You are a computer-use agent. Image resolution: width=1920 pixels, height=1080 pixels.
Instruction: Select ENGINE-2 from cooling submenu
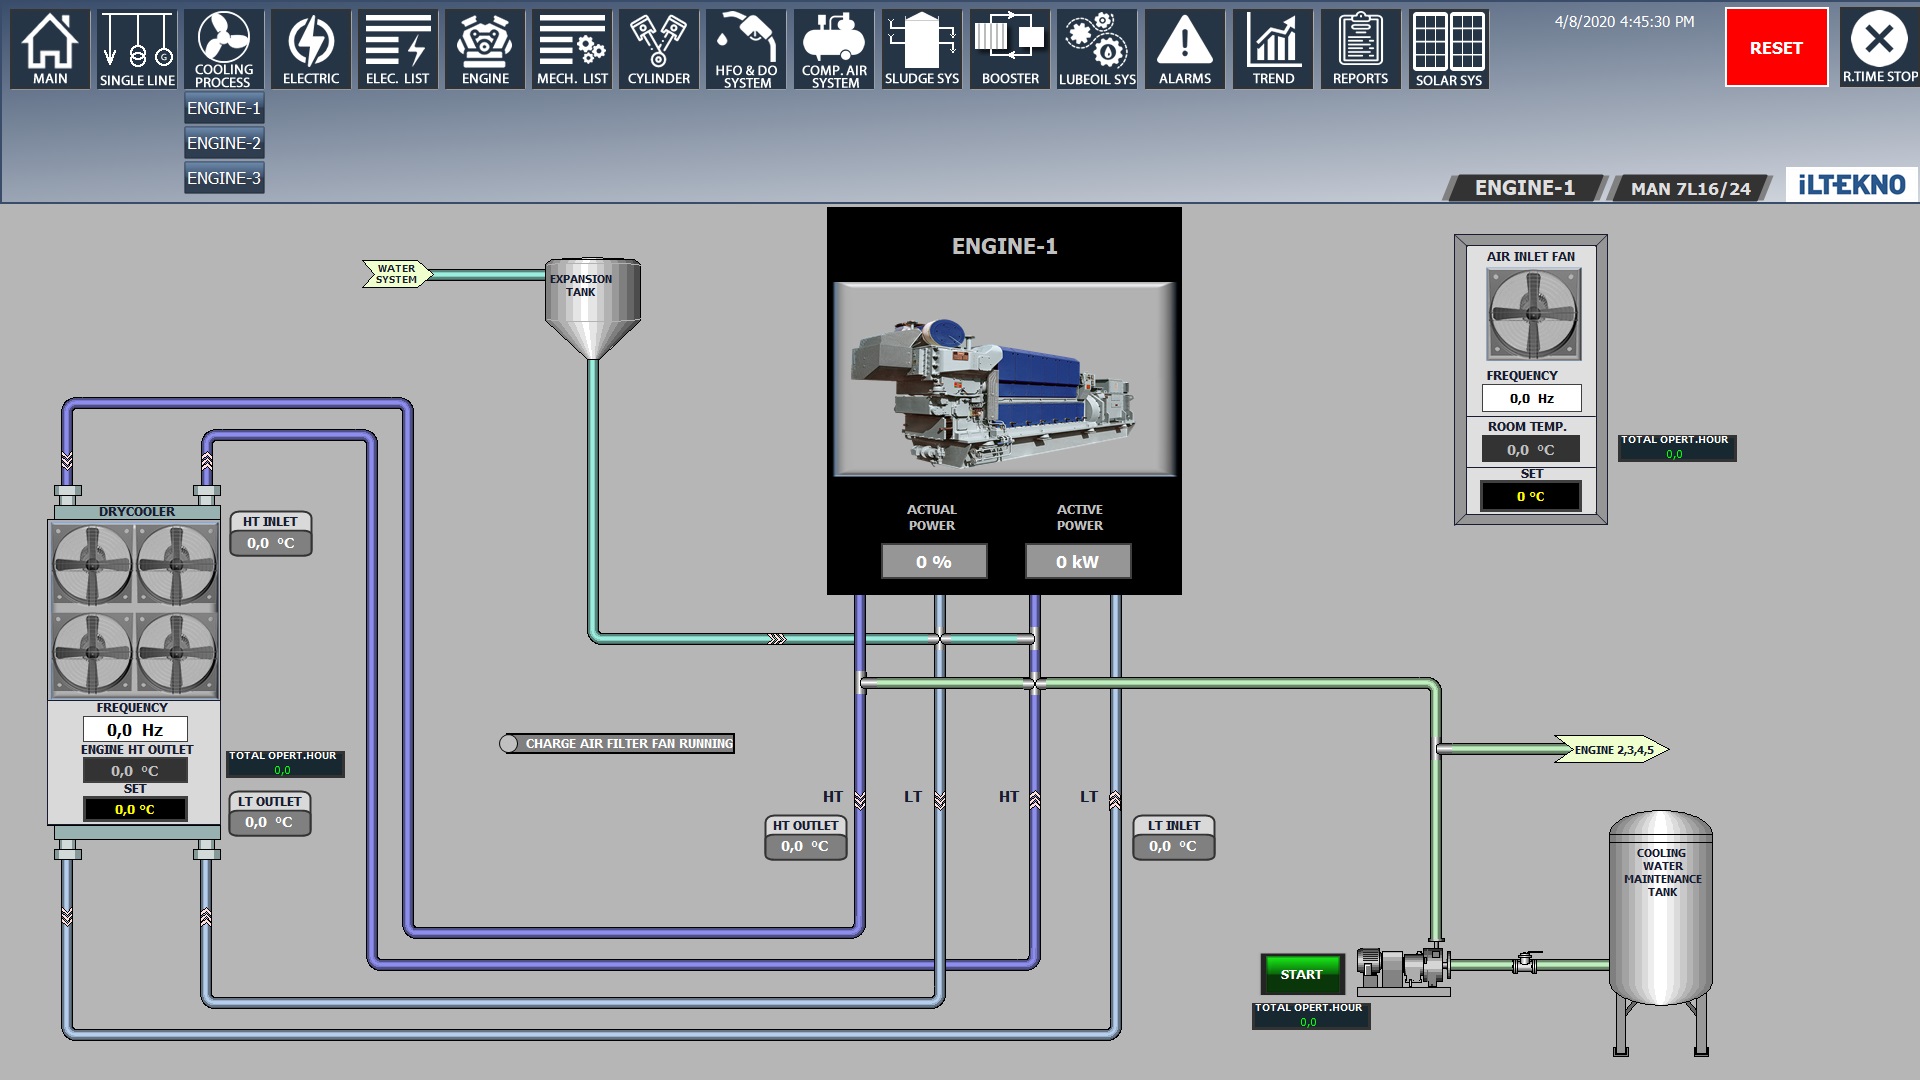click(224, 143)
